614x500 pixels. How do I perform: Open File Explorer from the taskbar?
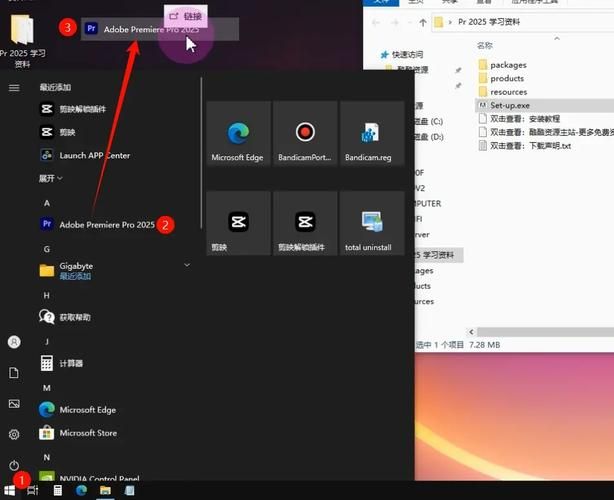click(x=105, y=490)
